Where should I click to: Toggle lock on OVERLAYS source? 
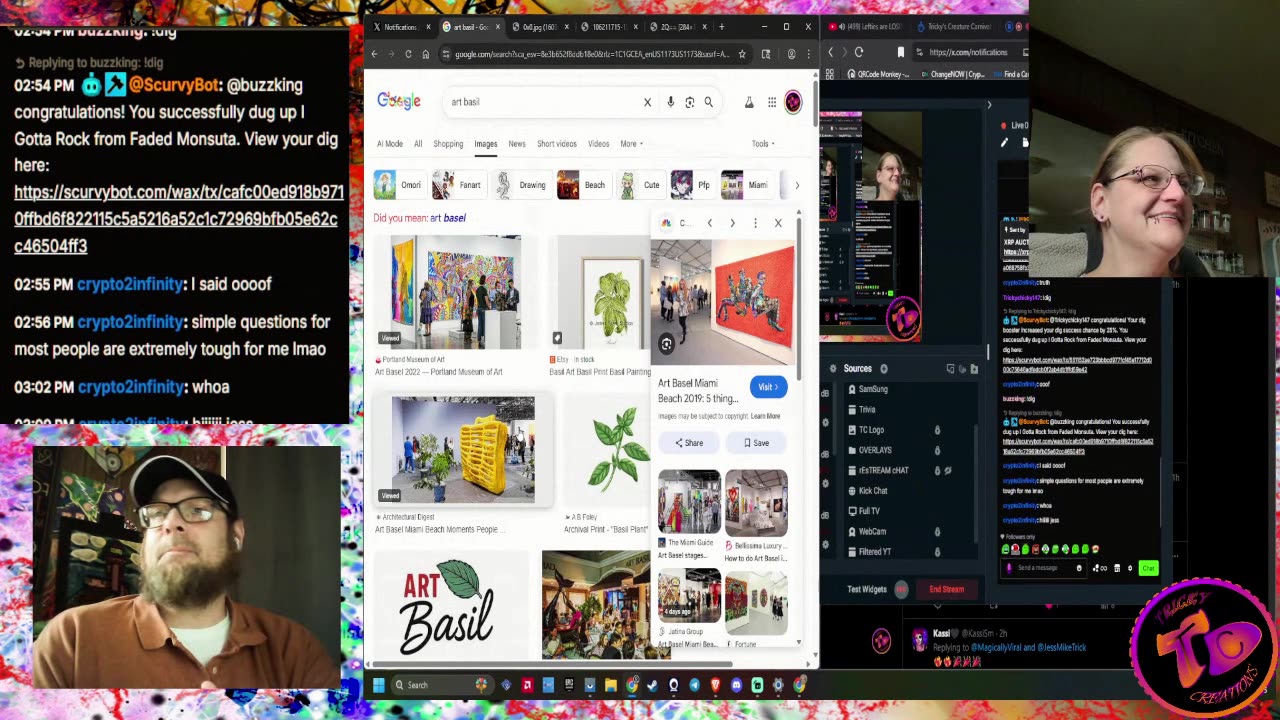pos(937,450)
